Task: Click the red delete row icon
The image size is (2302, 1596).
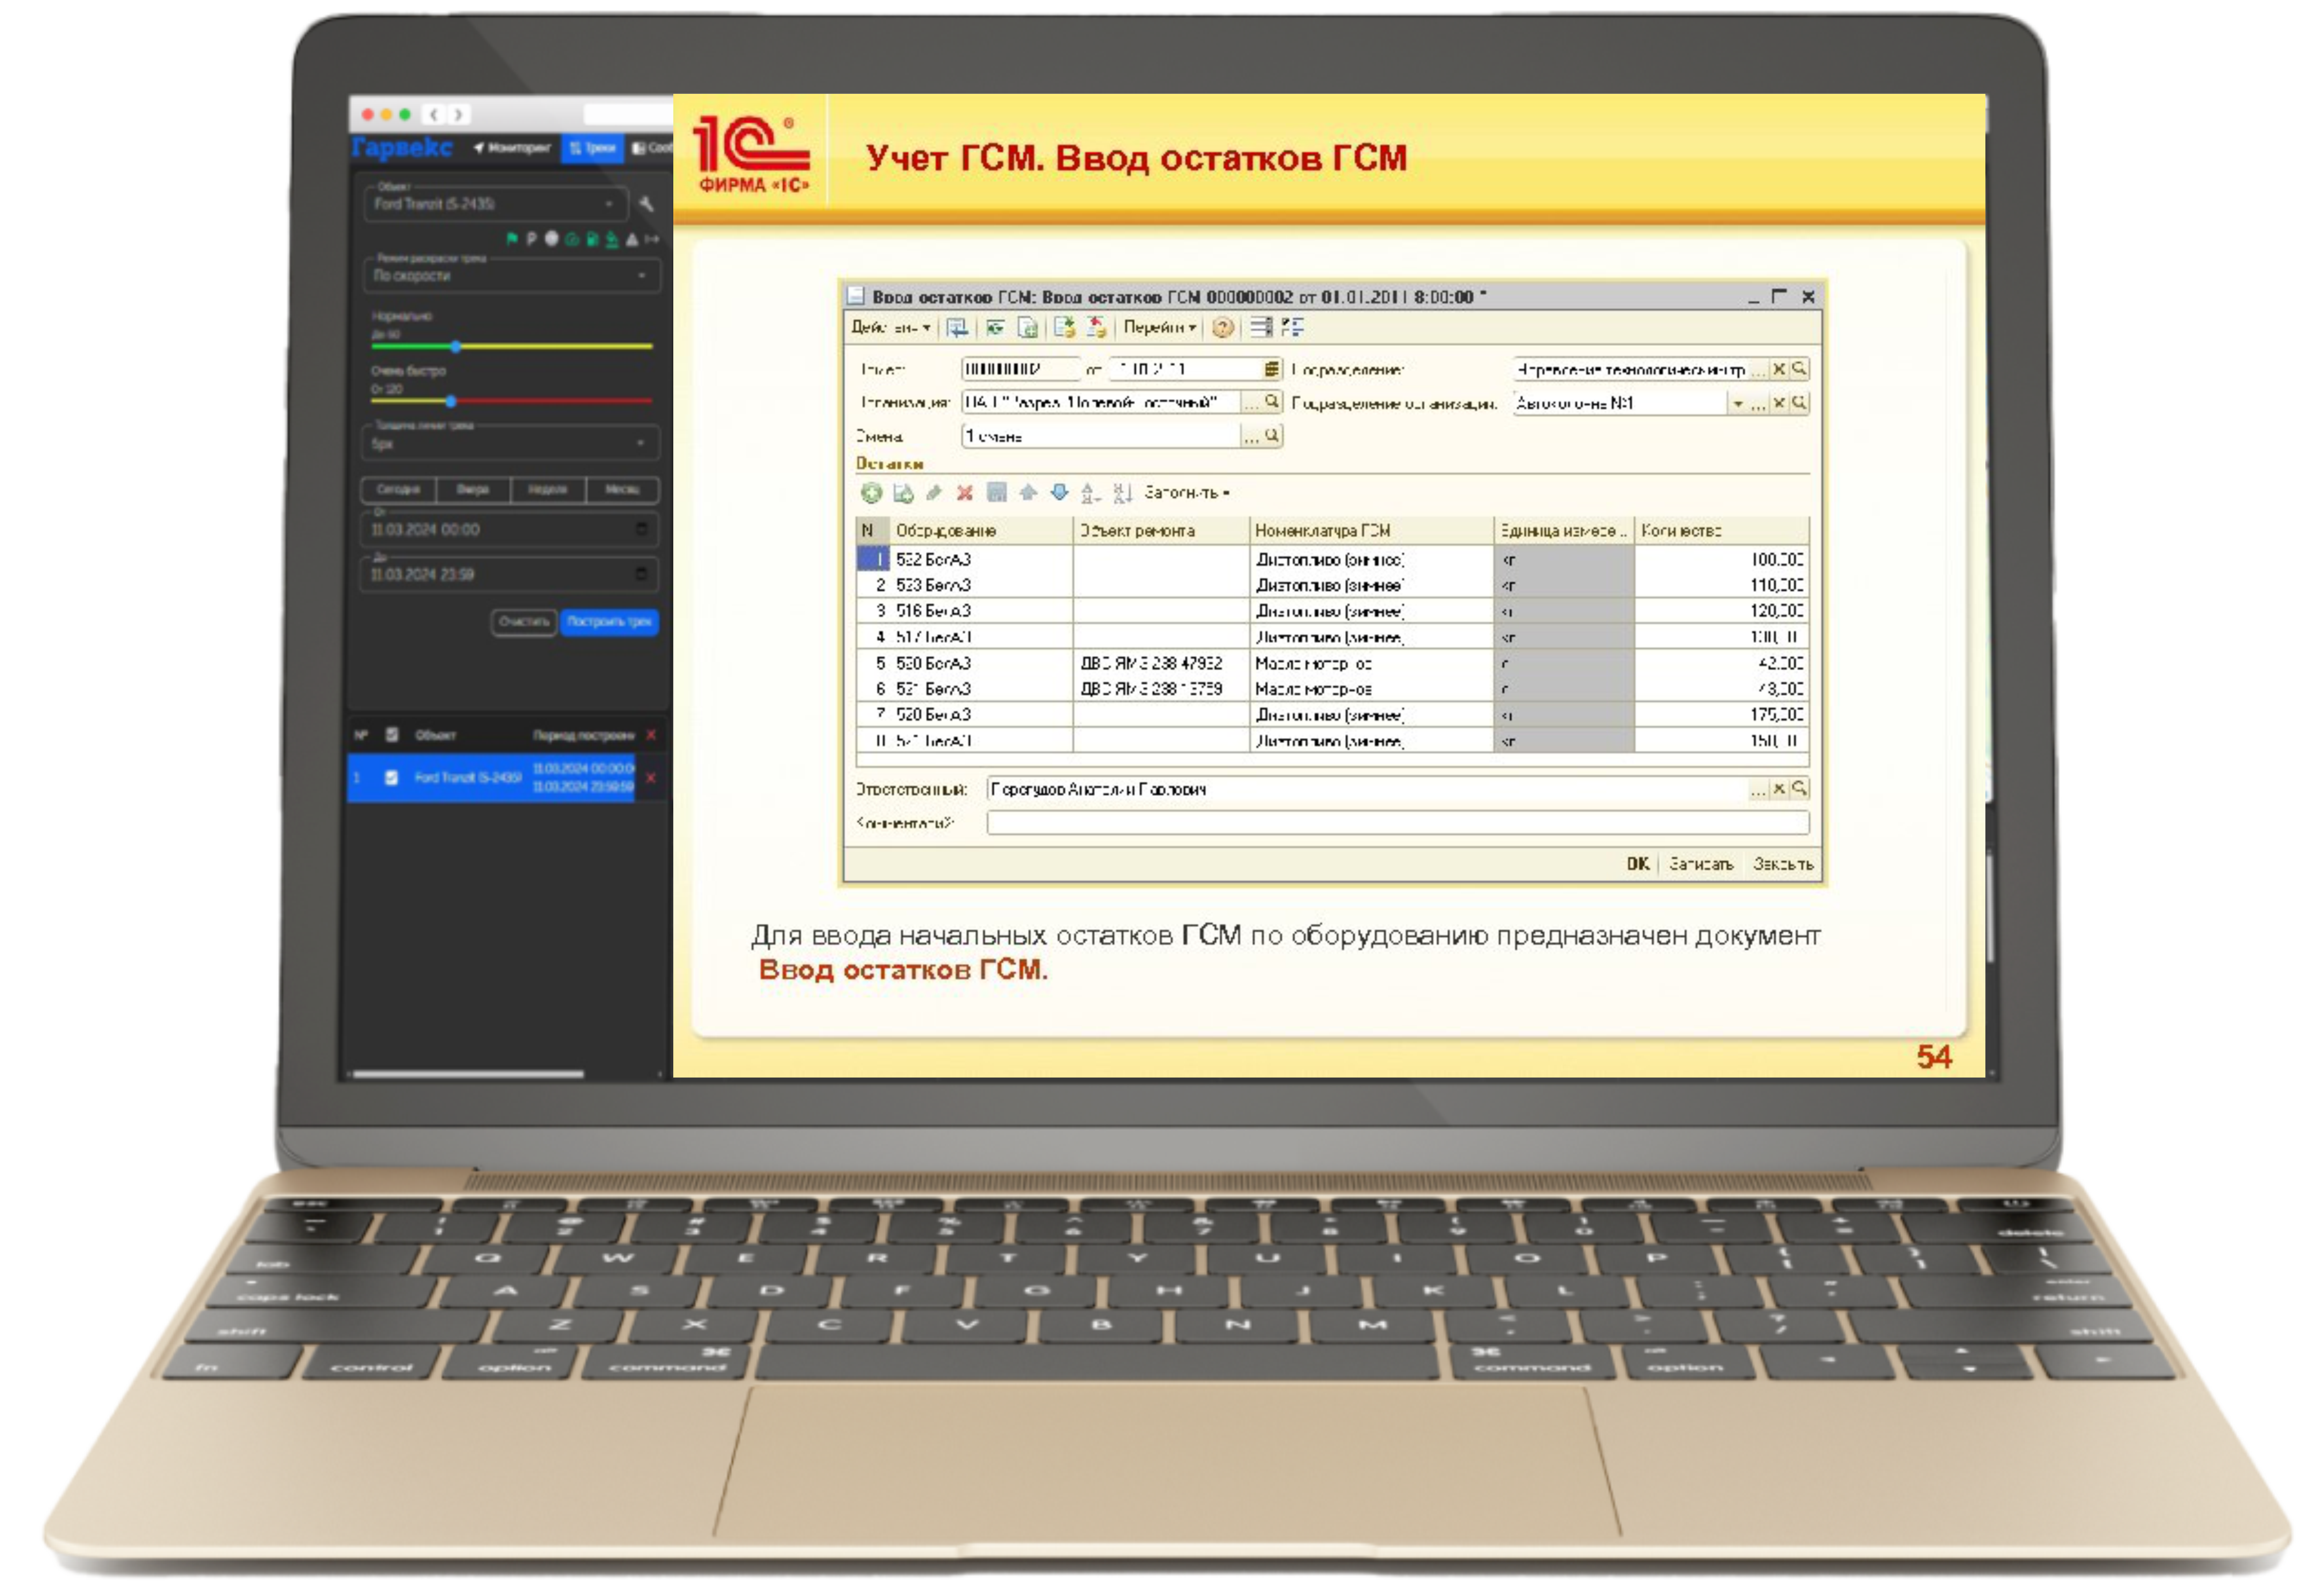Action: coord(964,492)
